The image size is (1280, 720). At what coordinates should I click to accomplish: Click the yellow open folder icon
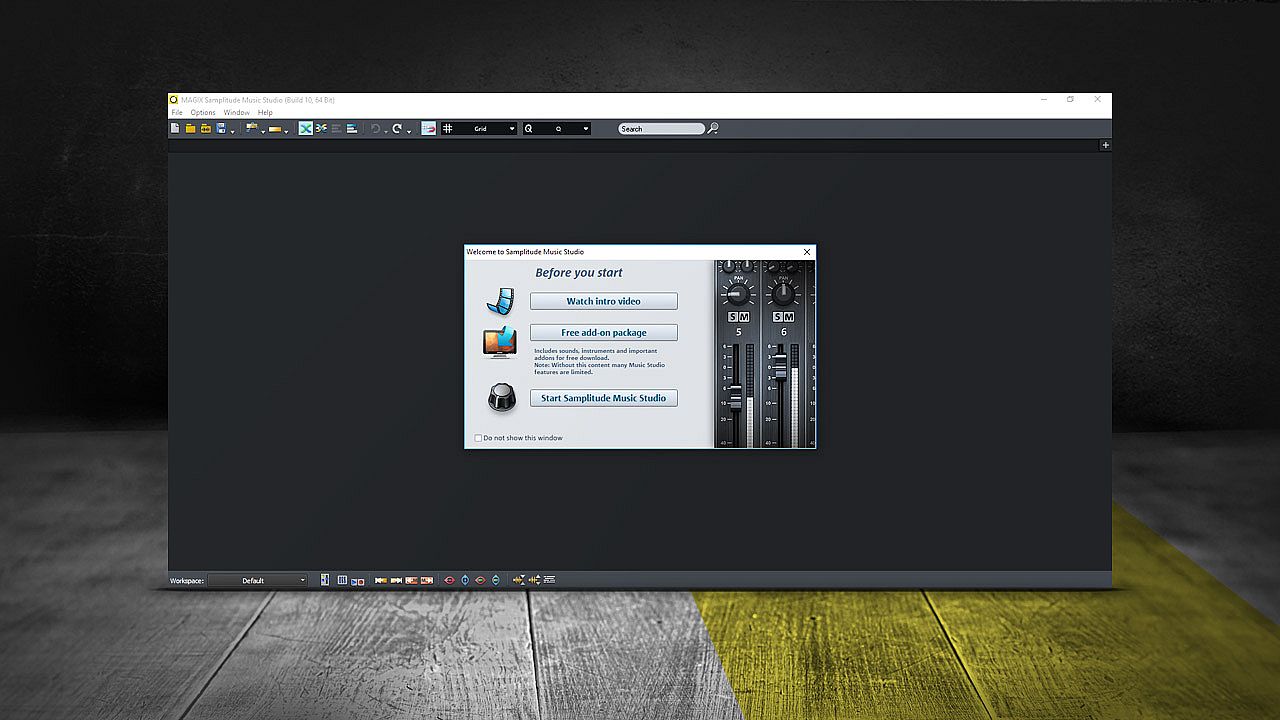tap(190, 129)
